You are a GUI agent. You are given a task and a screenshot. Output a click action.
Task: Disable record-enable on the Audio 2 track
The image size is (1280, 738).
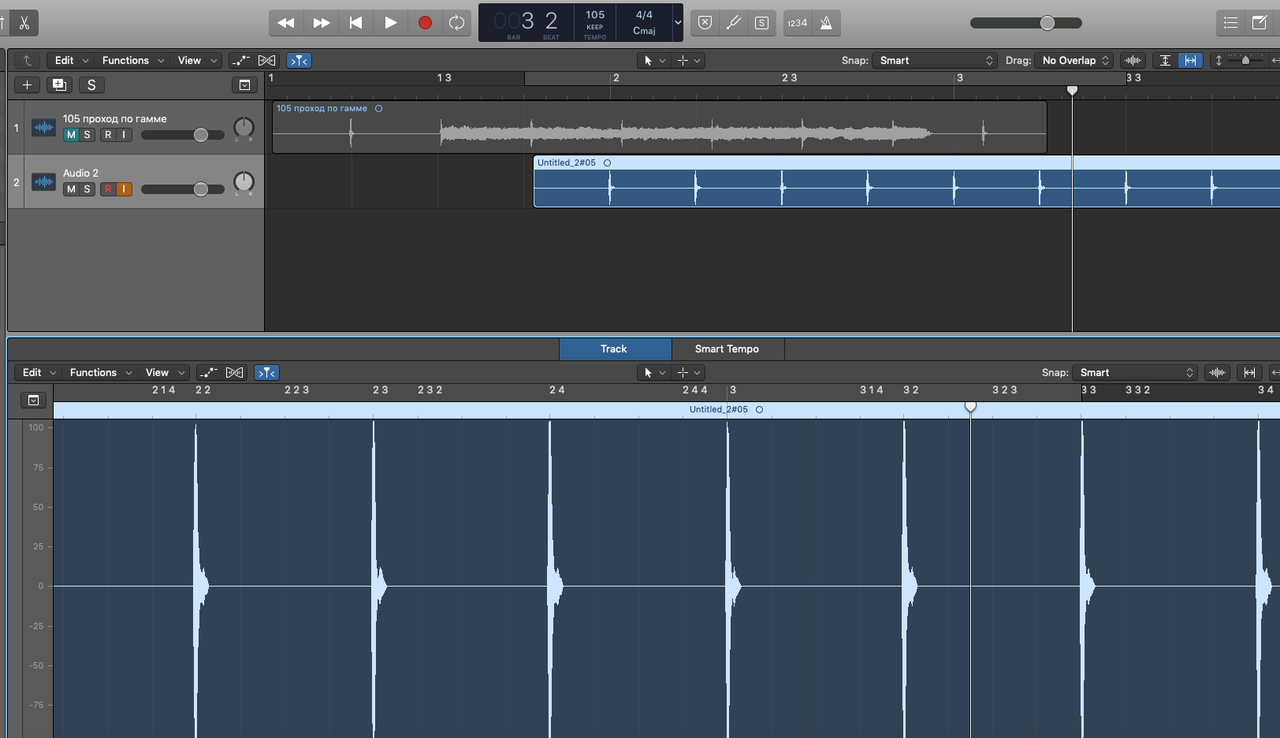(108, 189)
